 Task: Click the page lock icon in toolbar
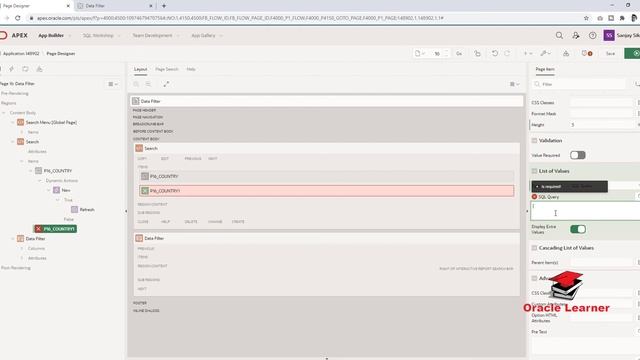click(477, 53)
